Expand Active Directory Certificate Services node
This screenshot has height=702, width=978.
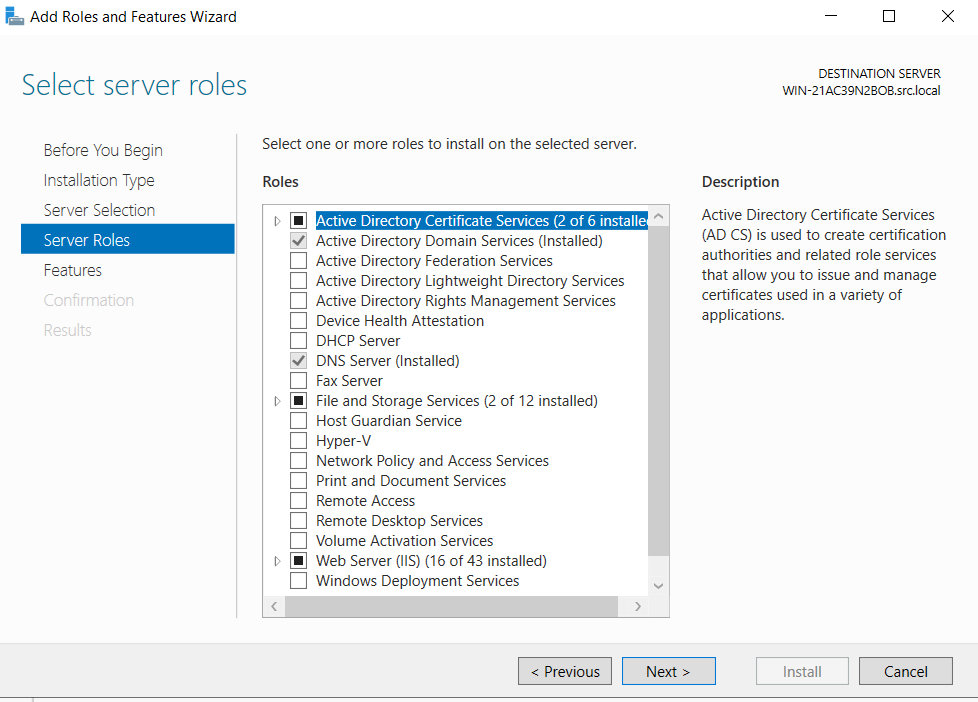pyautogui.click(x=278, y=221)
